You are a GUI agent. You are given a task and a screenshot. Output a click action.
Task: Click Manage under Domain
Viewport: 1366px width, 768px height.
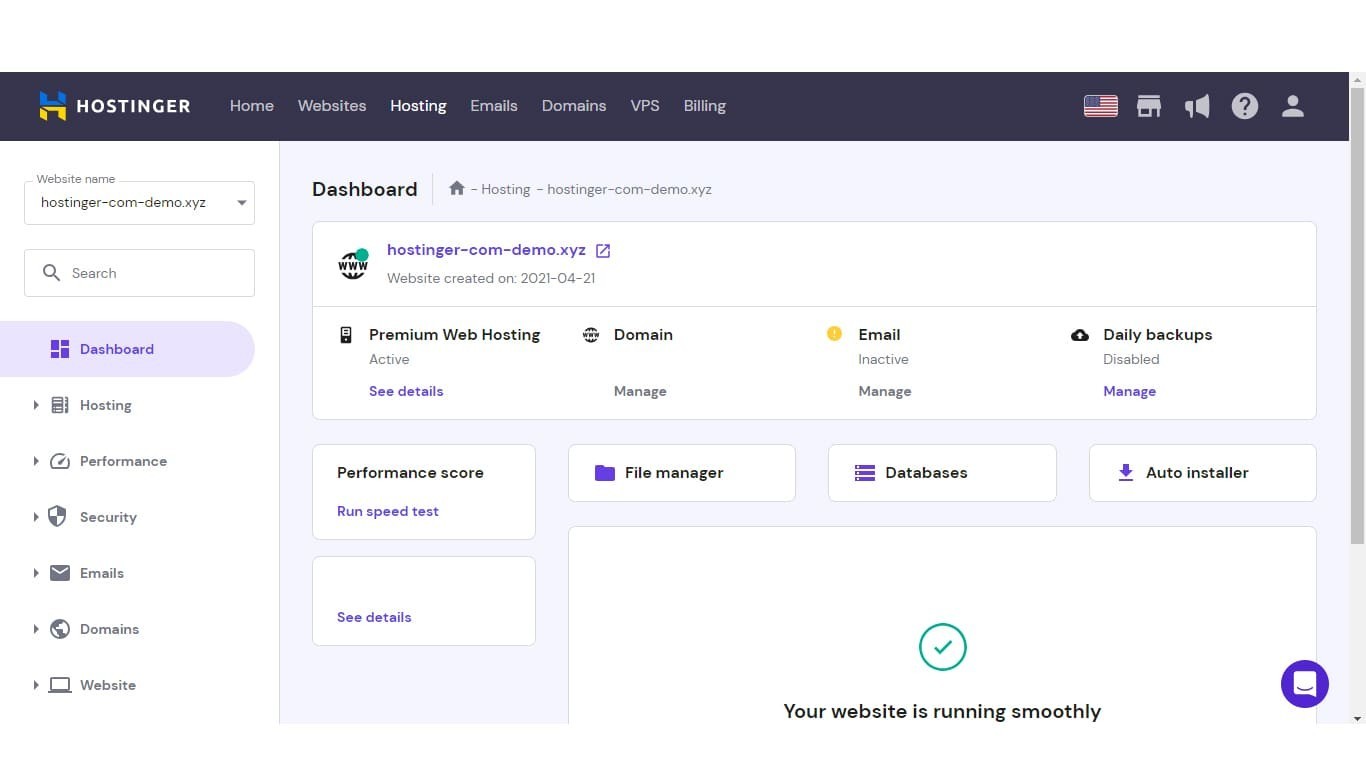[x=640, y=391]
